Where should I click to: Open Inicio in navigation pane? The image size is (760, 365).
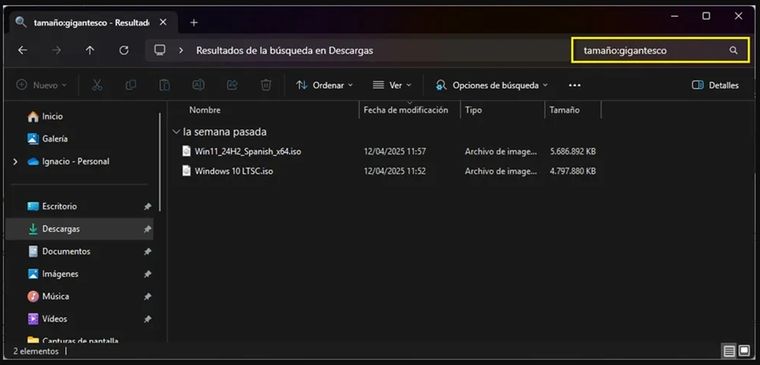(x=52, y=116)
